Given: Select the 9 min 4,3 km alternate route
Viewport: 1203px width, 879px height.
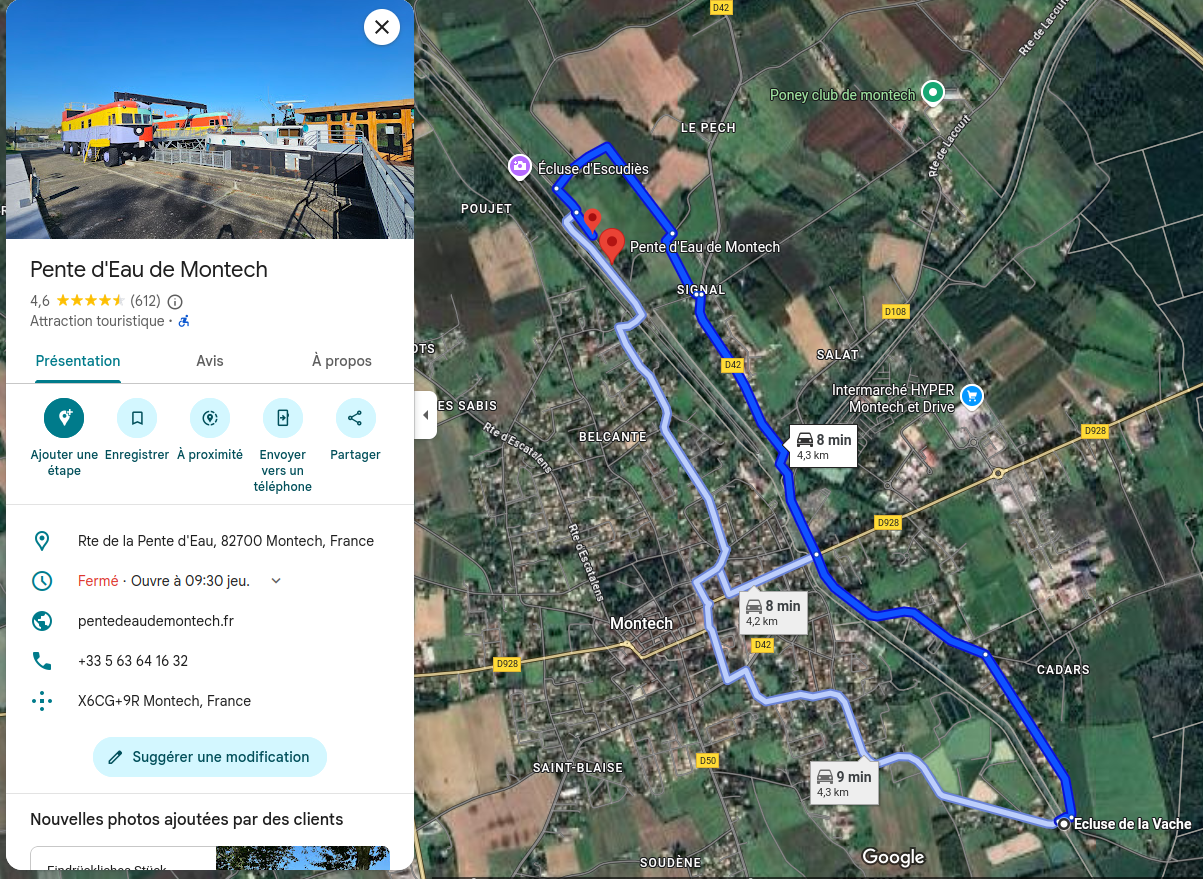Looking at the screenshot, I should 844,783.
